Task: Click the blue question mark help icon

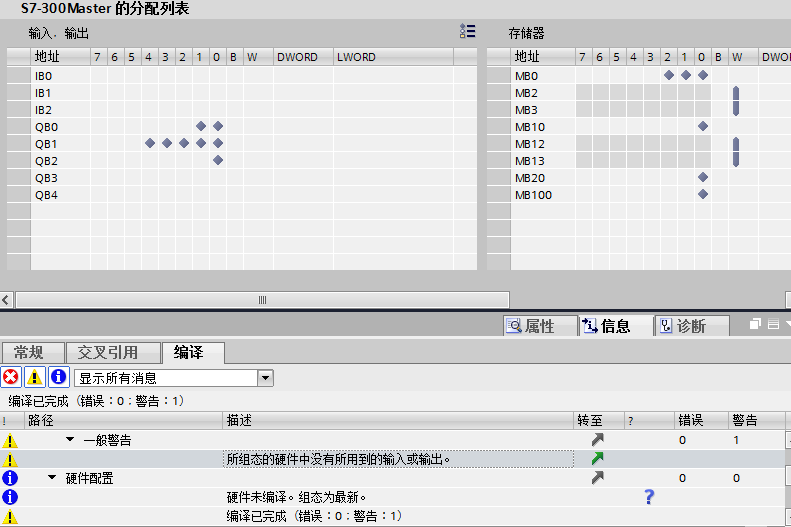Action: click(649, 497)
